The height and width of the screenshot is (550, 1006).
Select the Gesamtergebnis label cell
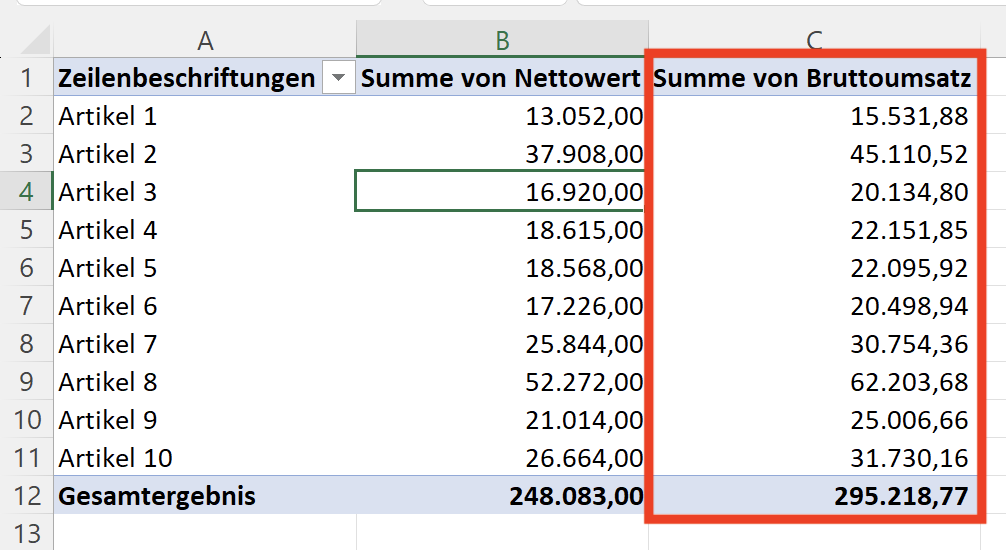(205, 495)
